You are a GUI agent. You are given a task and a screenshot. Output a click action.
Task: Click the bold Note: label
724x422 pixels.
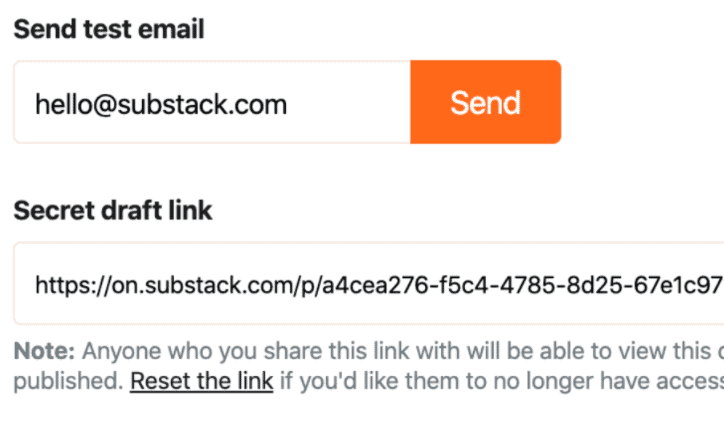(44, 351)
